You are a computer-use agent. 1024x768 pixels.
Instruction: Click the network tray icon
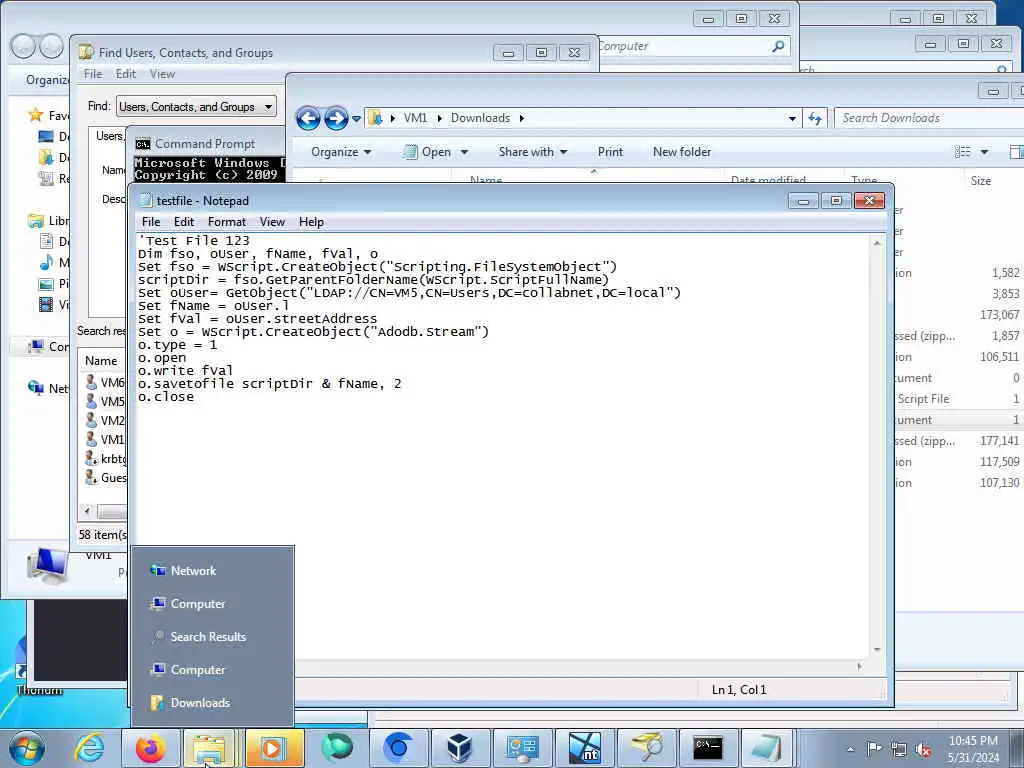click(x=899, y=749)
